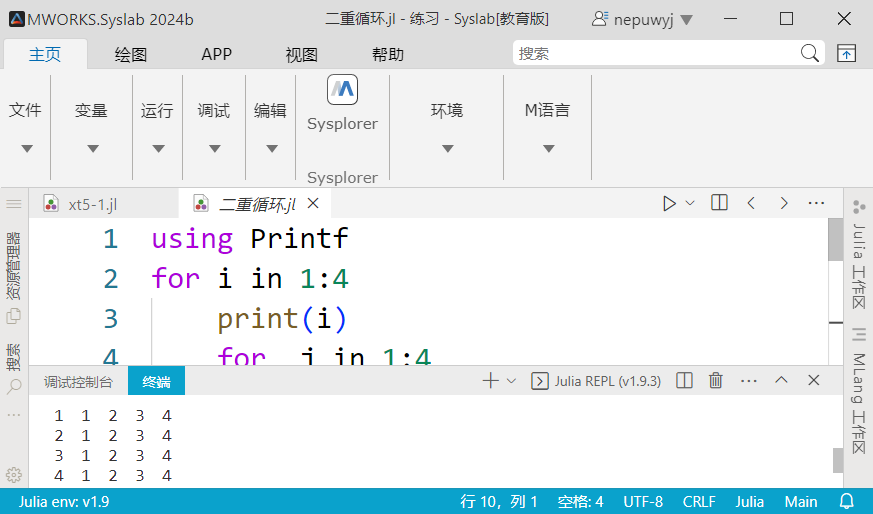This screenshot has height=514, width=873.
Task: Open the 视图 ribbon tab
Action: tap(301, 55)
